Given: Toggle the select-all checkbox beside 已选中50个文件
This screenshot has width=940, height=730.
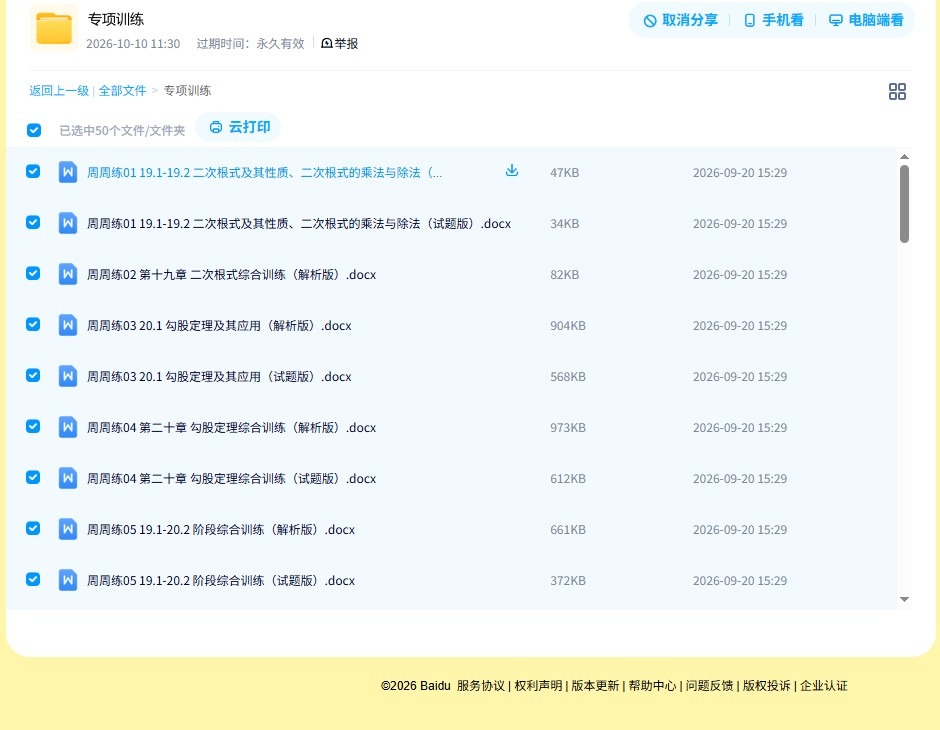Looking at the screenshot, I should click(34, 130).
